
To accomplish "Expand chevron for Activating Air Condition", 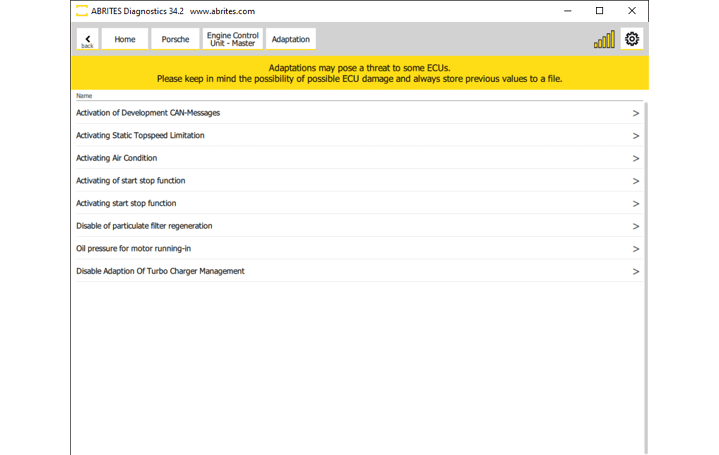I will (x=635, y=158).
